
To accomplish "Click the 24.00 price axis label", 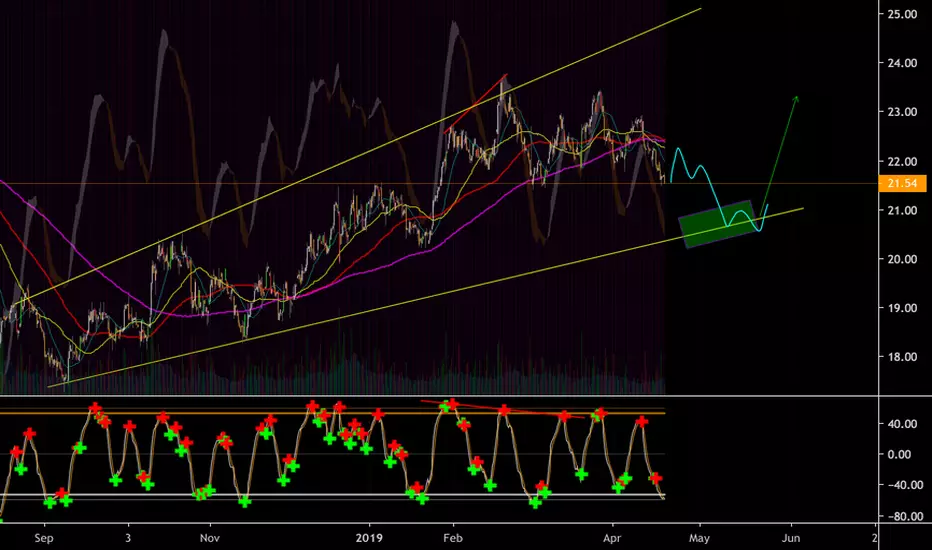I will coord(902,63).
